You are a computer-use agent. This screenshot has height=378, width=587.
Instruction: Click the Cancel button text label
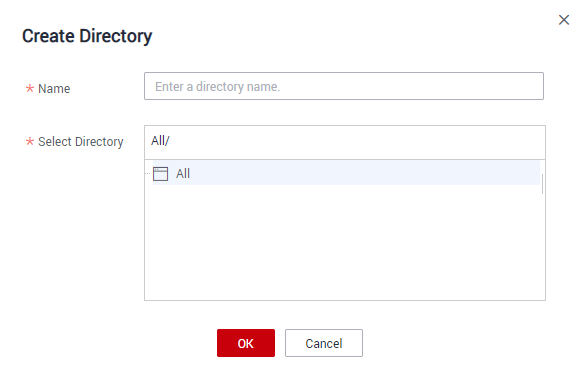tap(324, 344)
